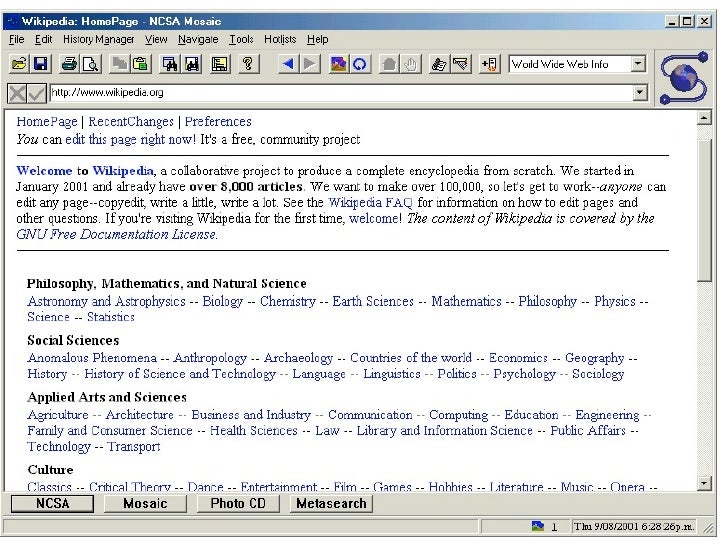Click the scrollbar down arrow
Screen dimensions: 728x546
click(x=704, y=484)
